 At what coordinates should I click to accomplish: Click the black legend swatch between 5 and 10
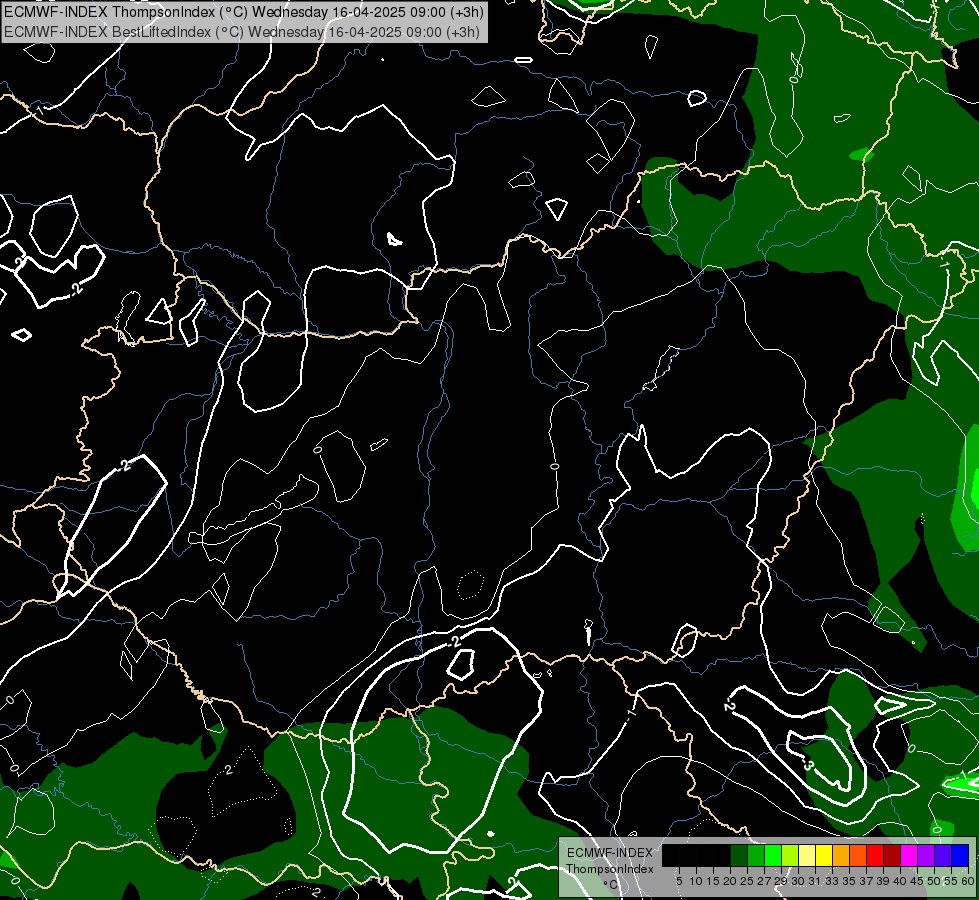pos(688,855)
